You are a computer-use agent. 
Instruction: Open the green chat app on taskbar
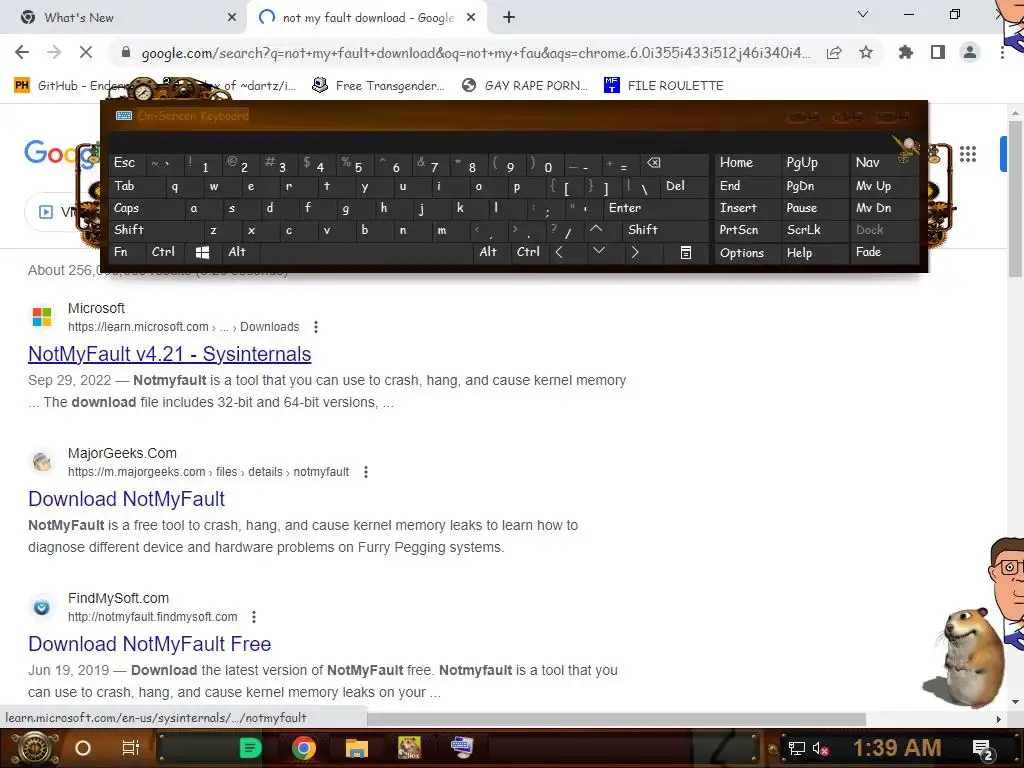pyautogui.click(x=250, y=748)
